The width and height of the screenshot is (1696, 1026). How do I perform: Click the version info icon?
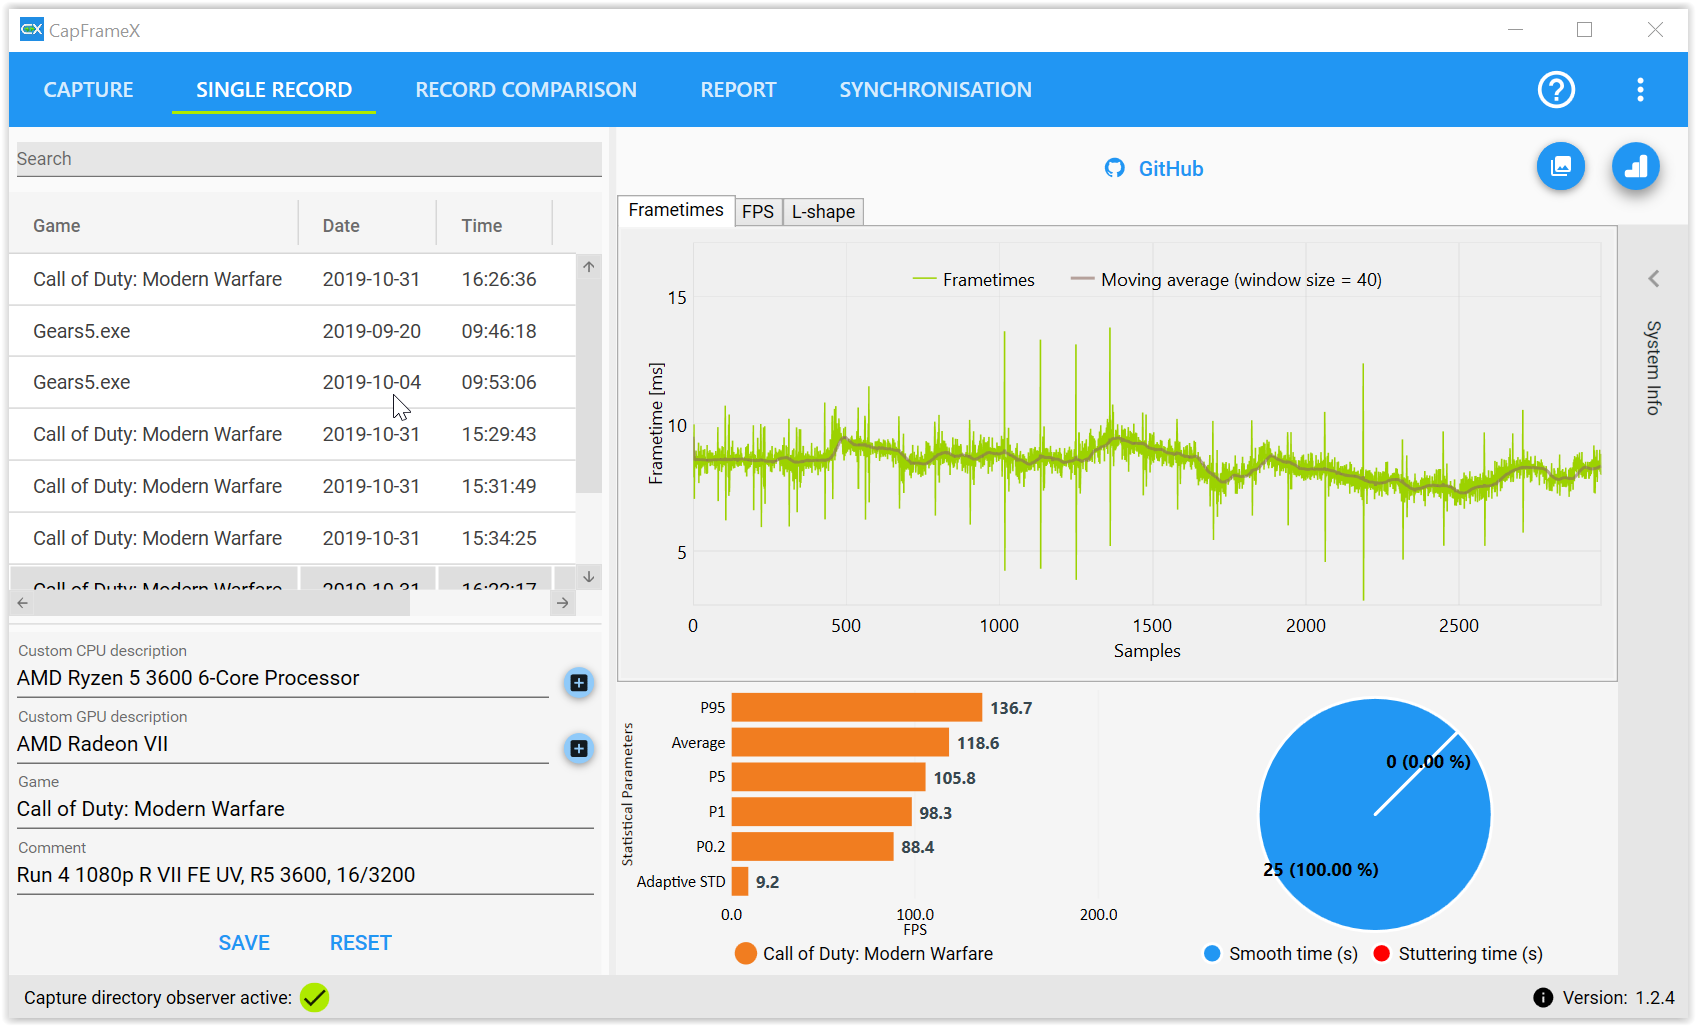(x=1543, y=997)
